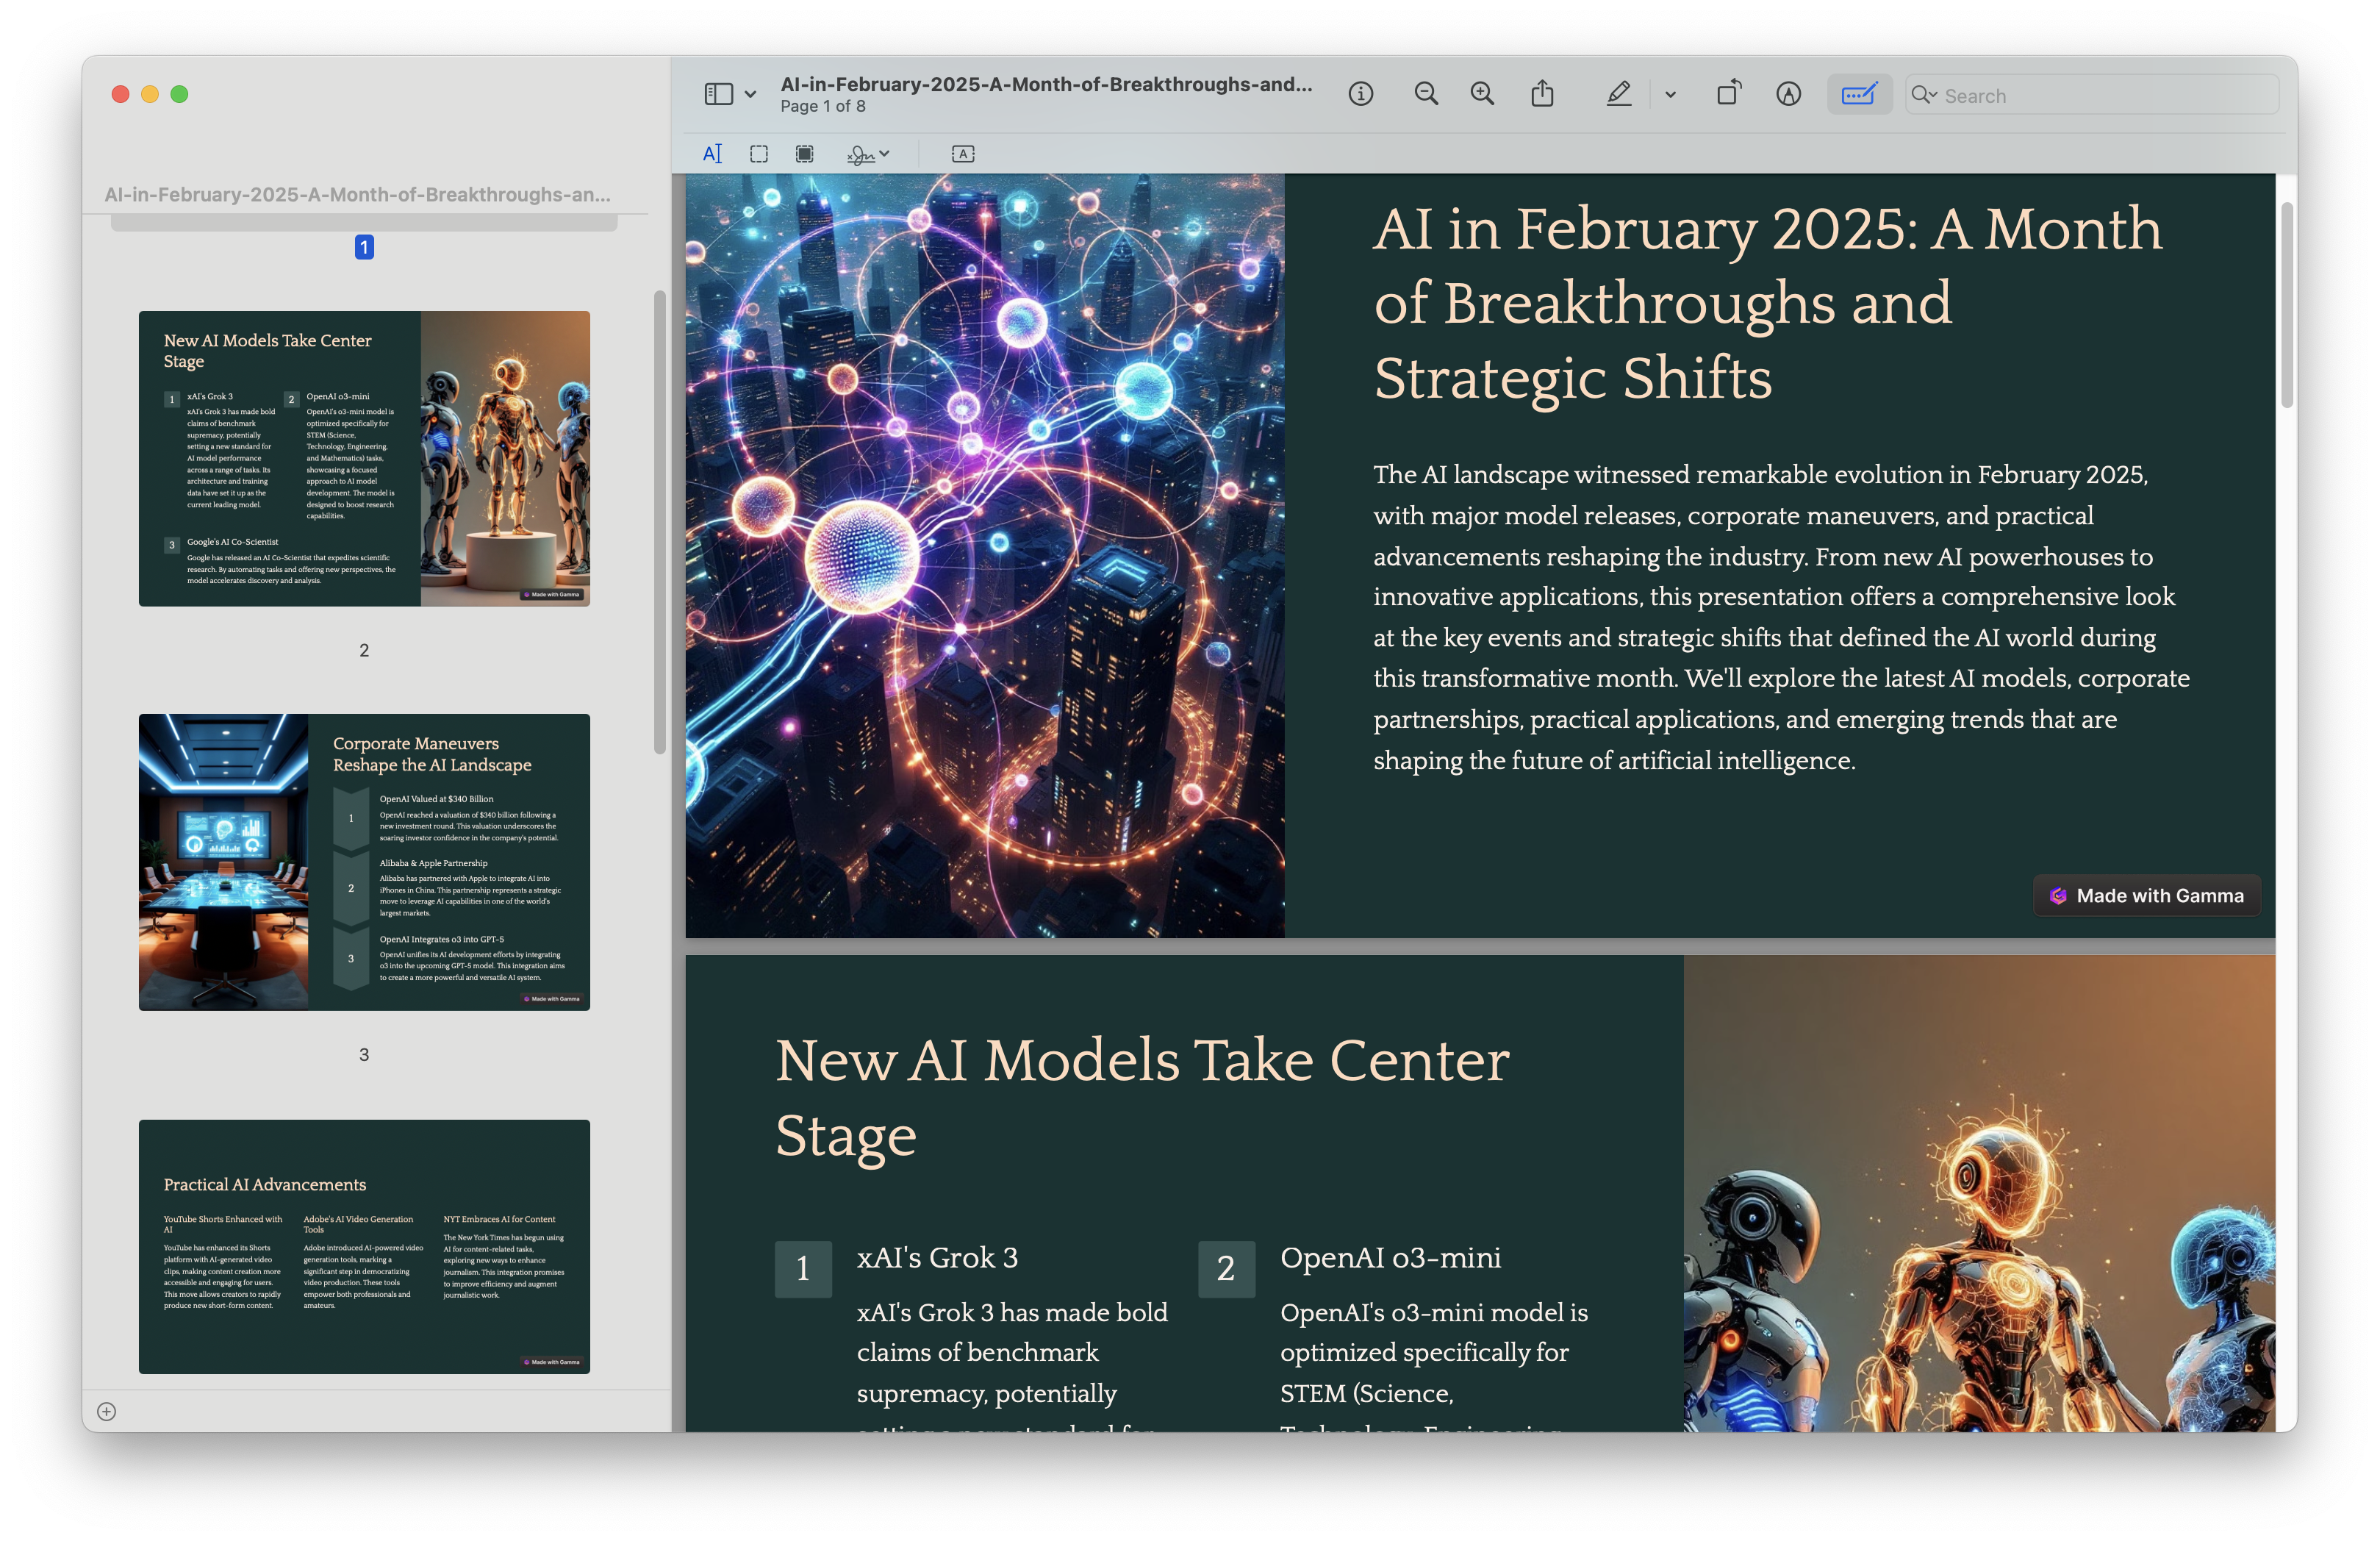The image size is (2380, 1541).
Task: Click the add page plus button
Action: click(x=107, y=1411)
